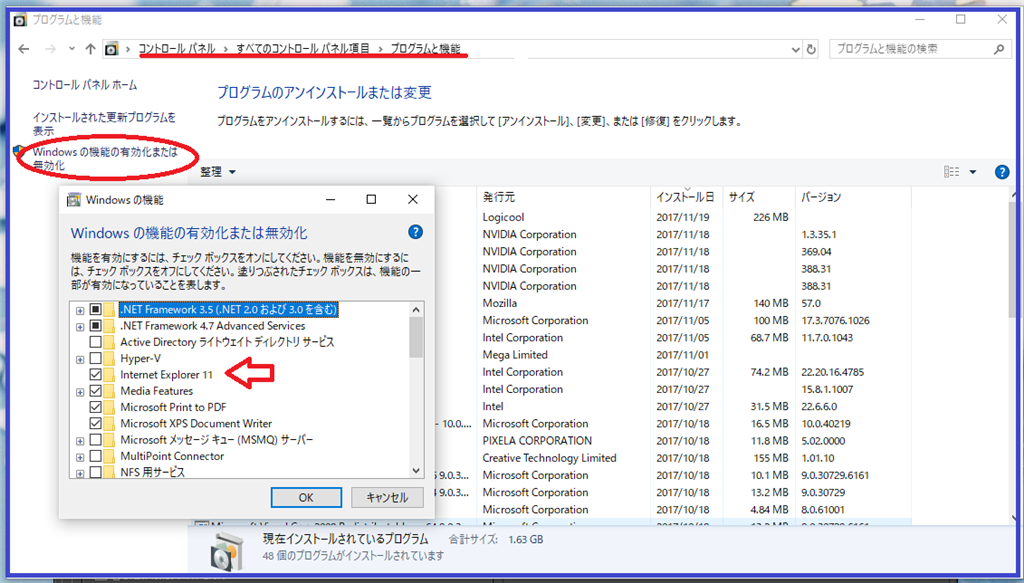The image size is (1024, 583).
Task: Open the view options dropdown arrow
Action: (x=972, y=172)
